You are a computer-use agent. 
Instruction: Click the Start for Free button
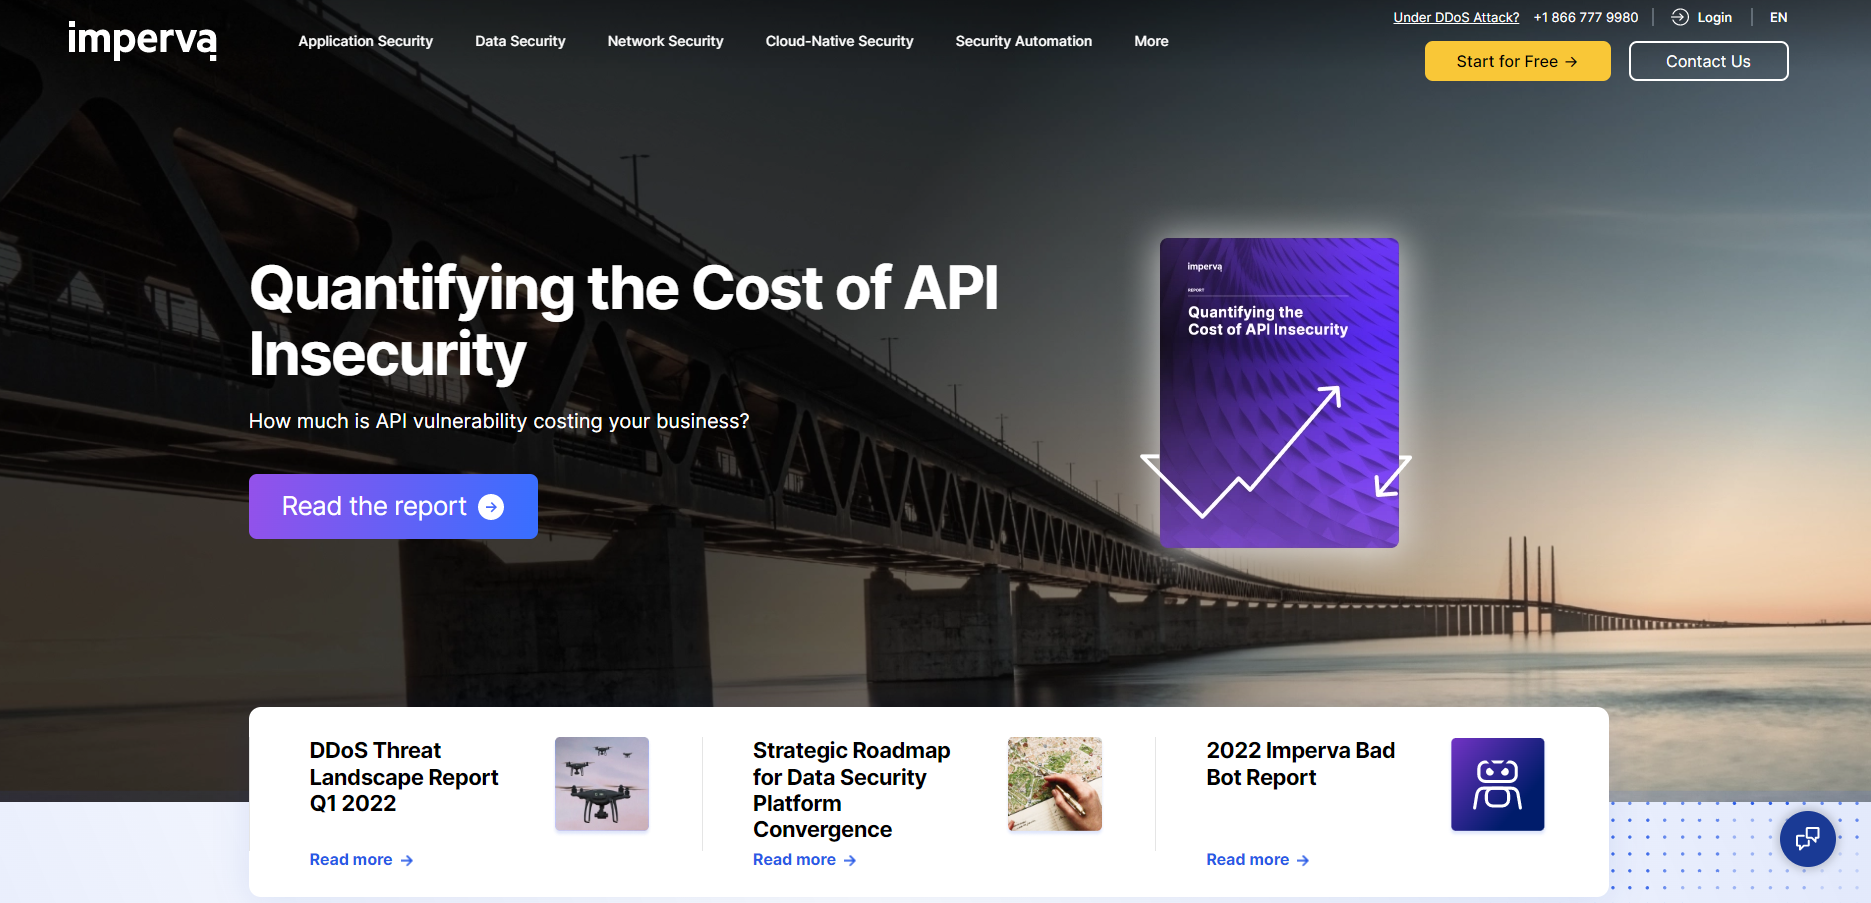click(x=1517, y=61)
